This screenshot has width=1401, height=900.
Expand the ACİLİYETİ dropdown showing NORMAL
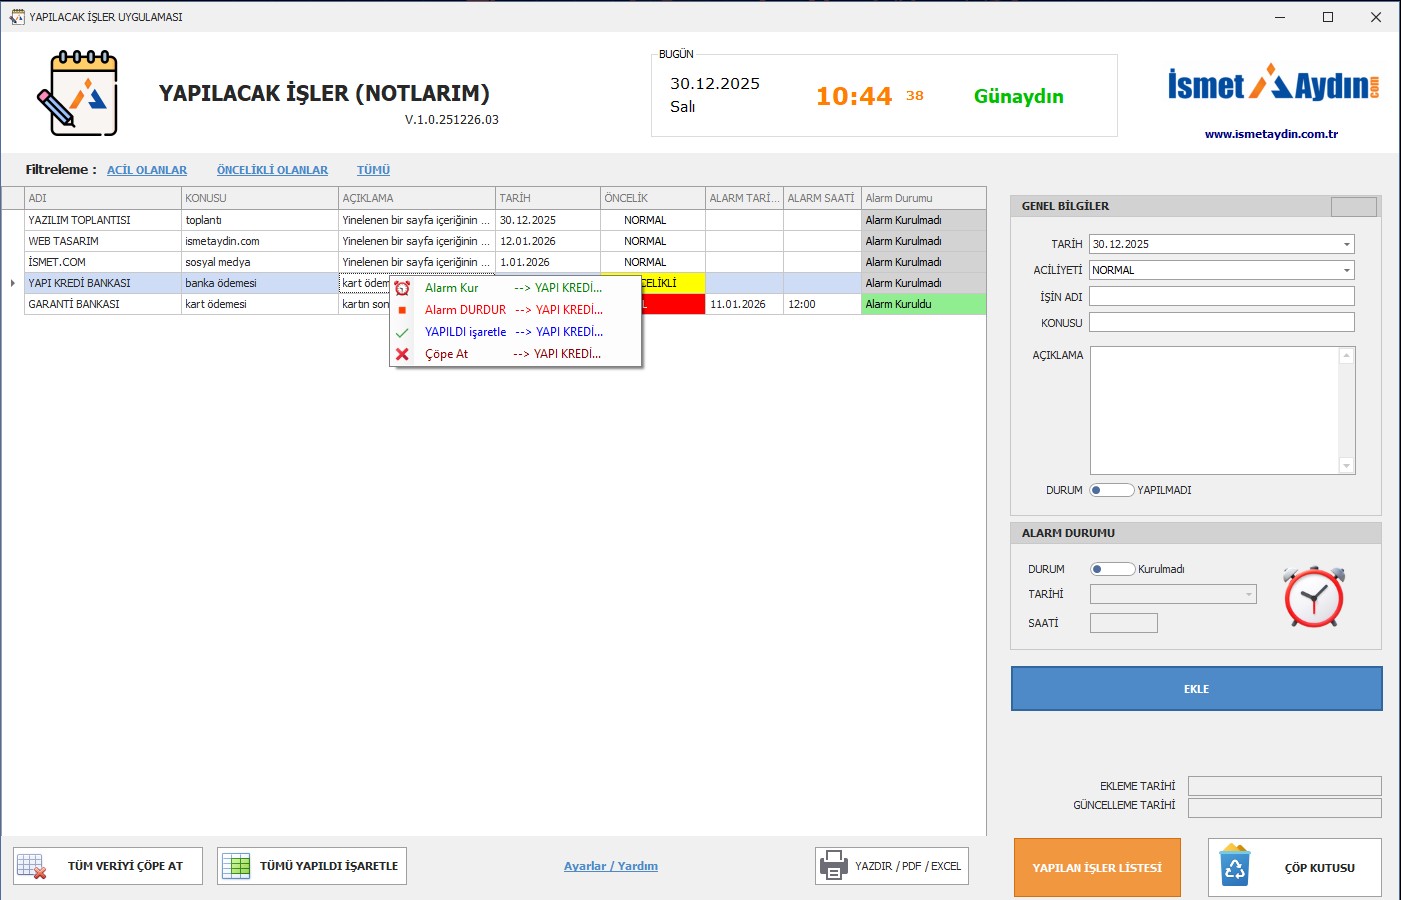point(1346,270)
